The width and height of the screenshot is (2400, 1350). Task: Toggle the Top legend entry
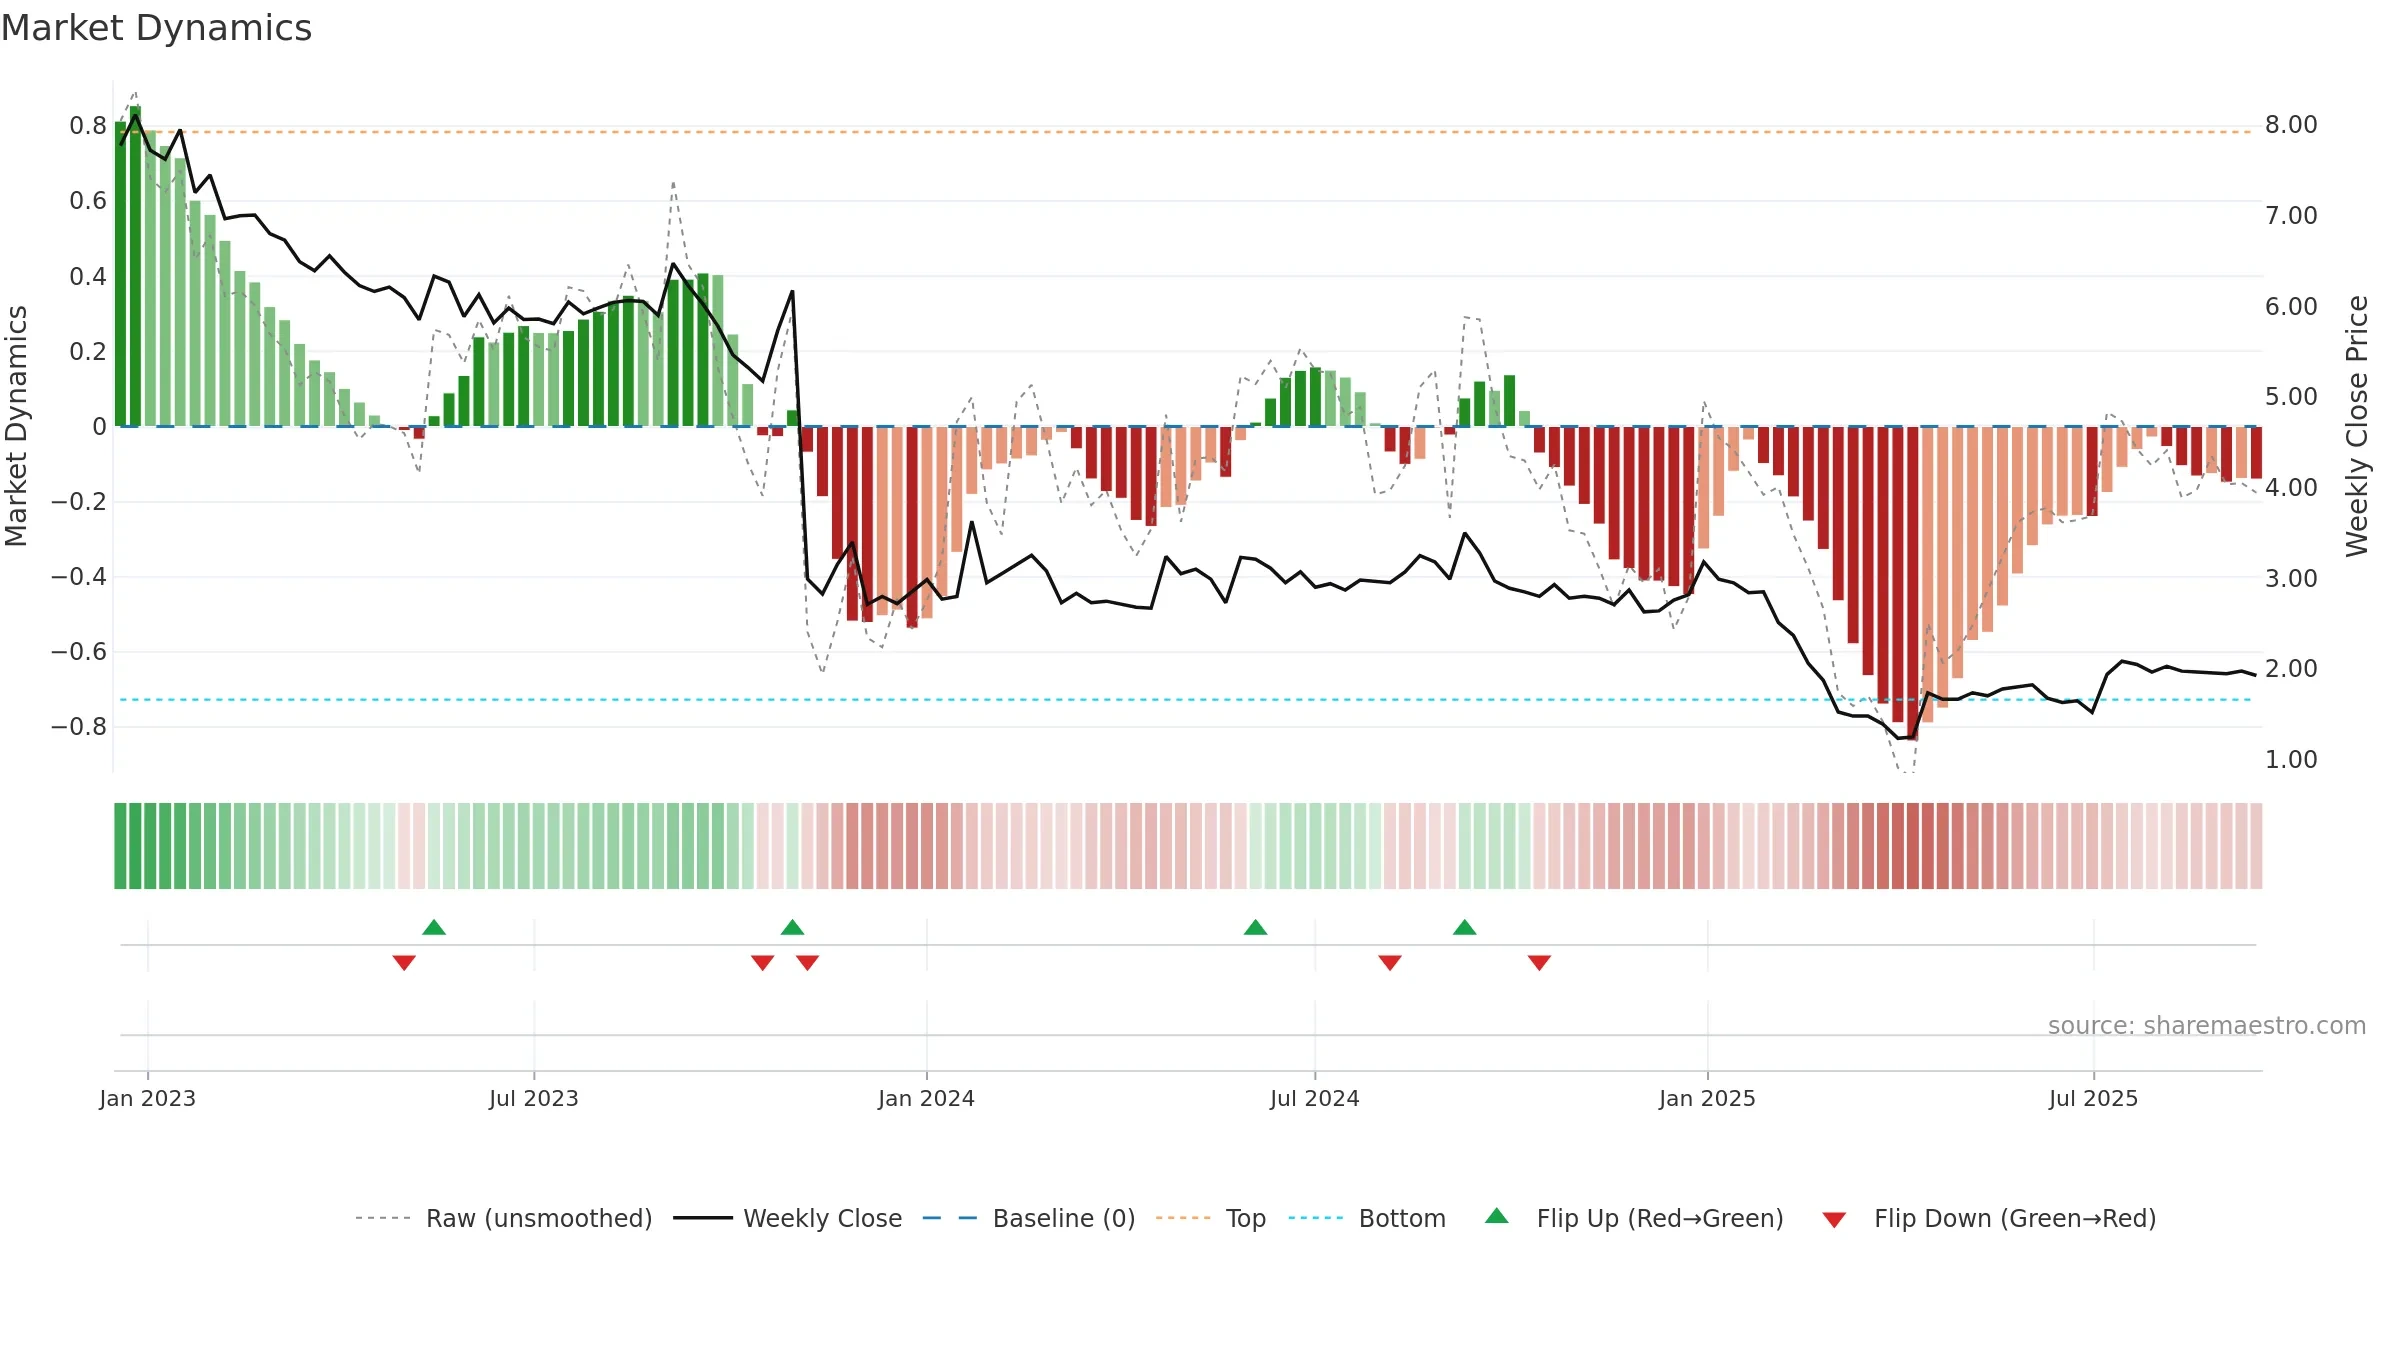click(x=1211, y=1218)
